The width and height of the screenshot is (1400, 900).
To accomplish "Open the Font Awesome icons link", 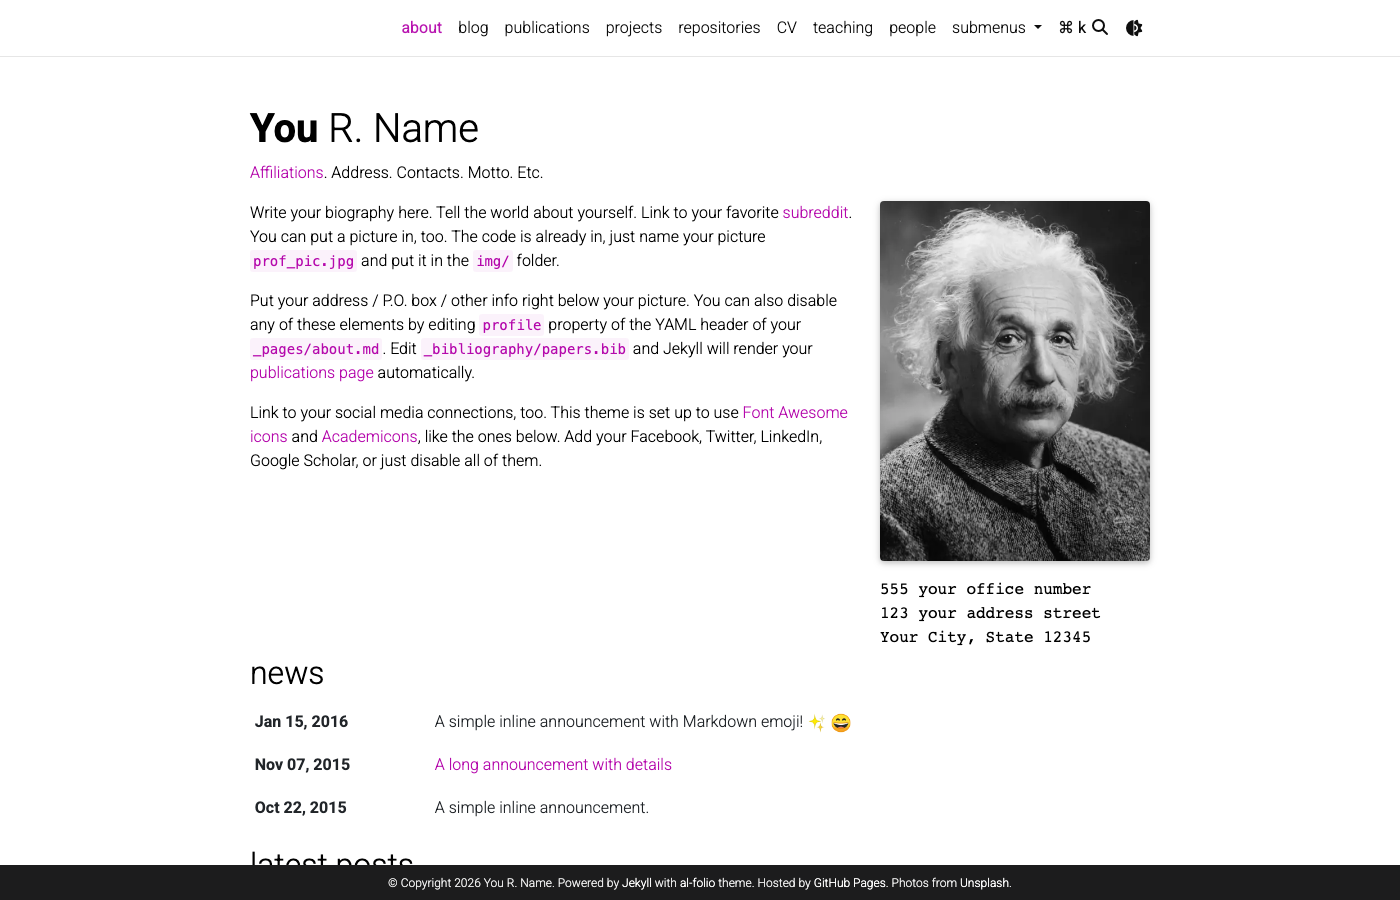I will point(794,412).
